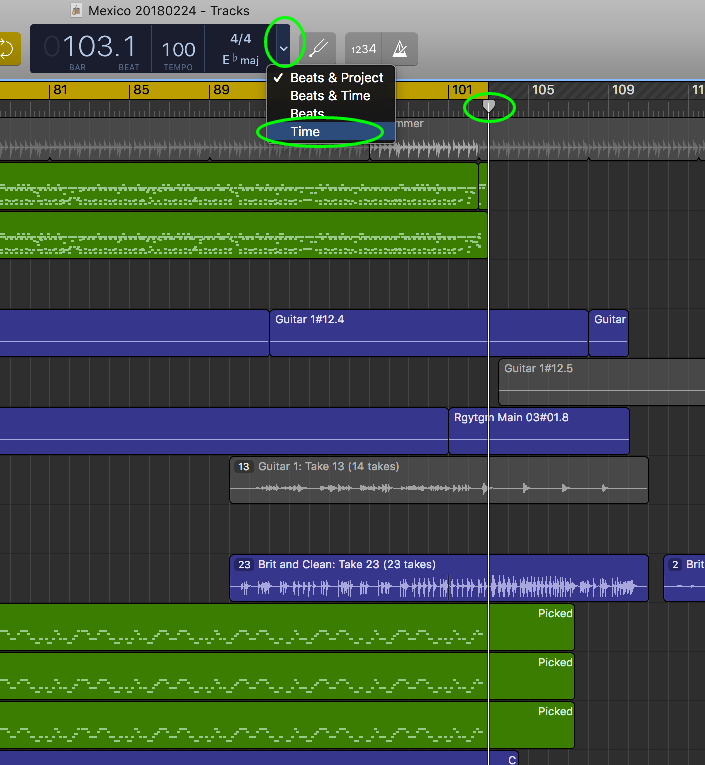The image size is (705, 765).
Task: Select Time in the display menu
Action: pyautogui.click(x=331, y=132)
